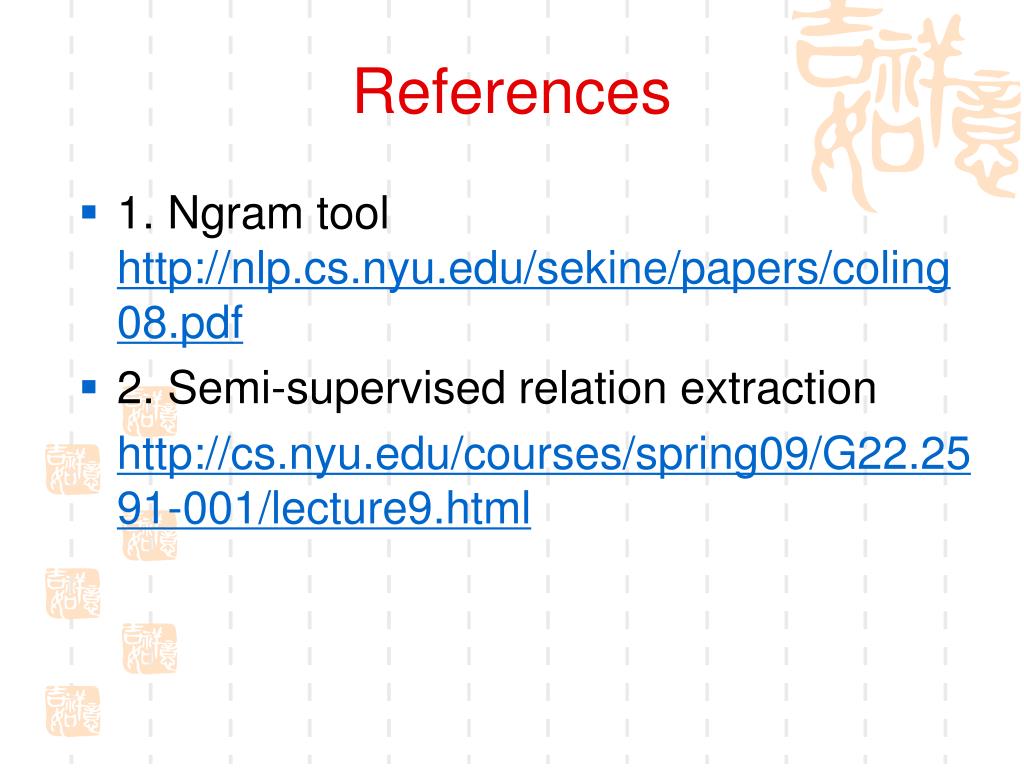Select the word 'tool' in item one
The height and width of the screenshot is (768, 1024).
(353, 213)
